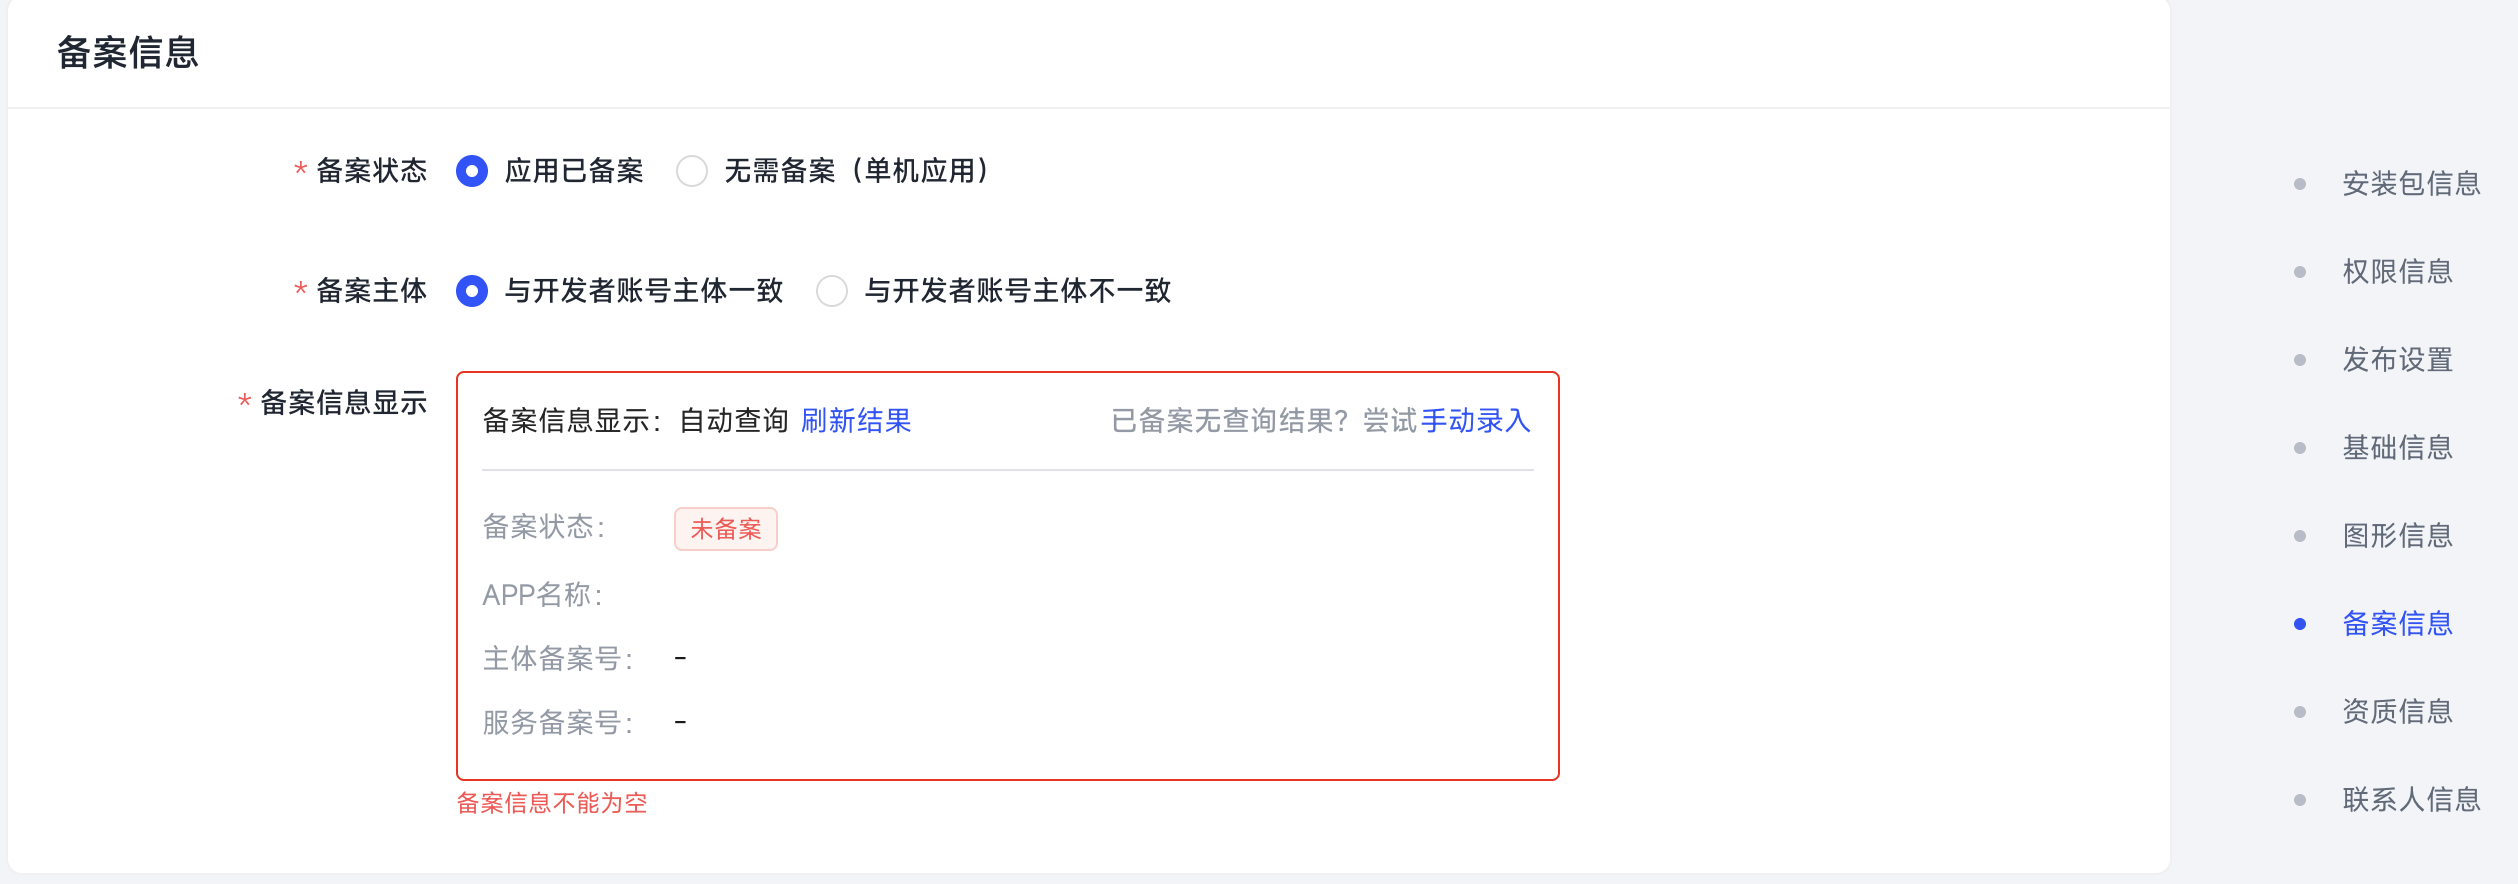
Task: Click the 刷新结果 link
Action: tap(856, 421)
